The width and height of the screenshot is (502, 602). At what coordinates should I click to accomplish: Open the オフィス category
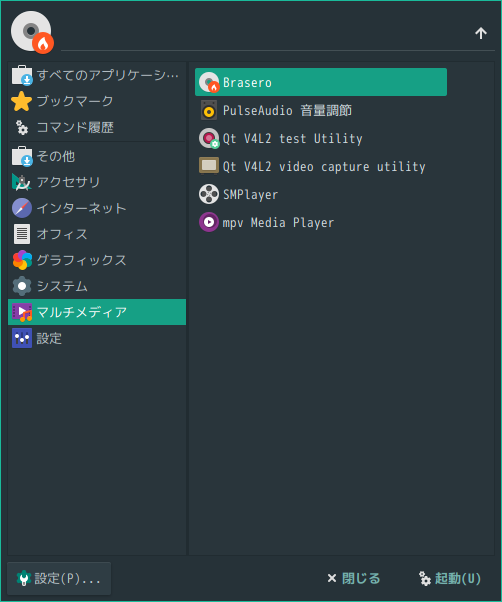click(x=97, y=234)
